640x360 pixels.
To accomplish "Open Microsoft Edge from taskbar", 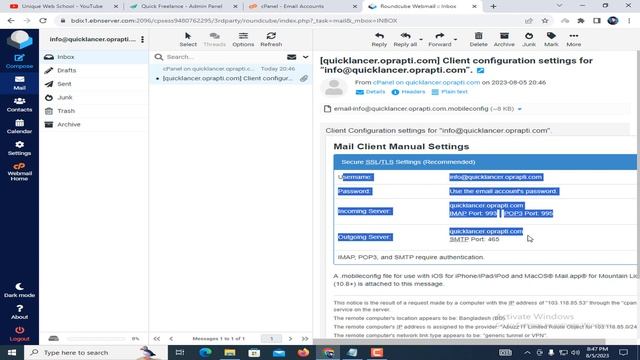I will tap(205, 352).
